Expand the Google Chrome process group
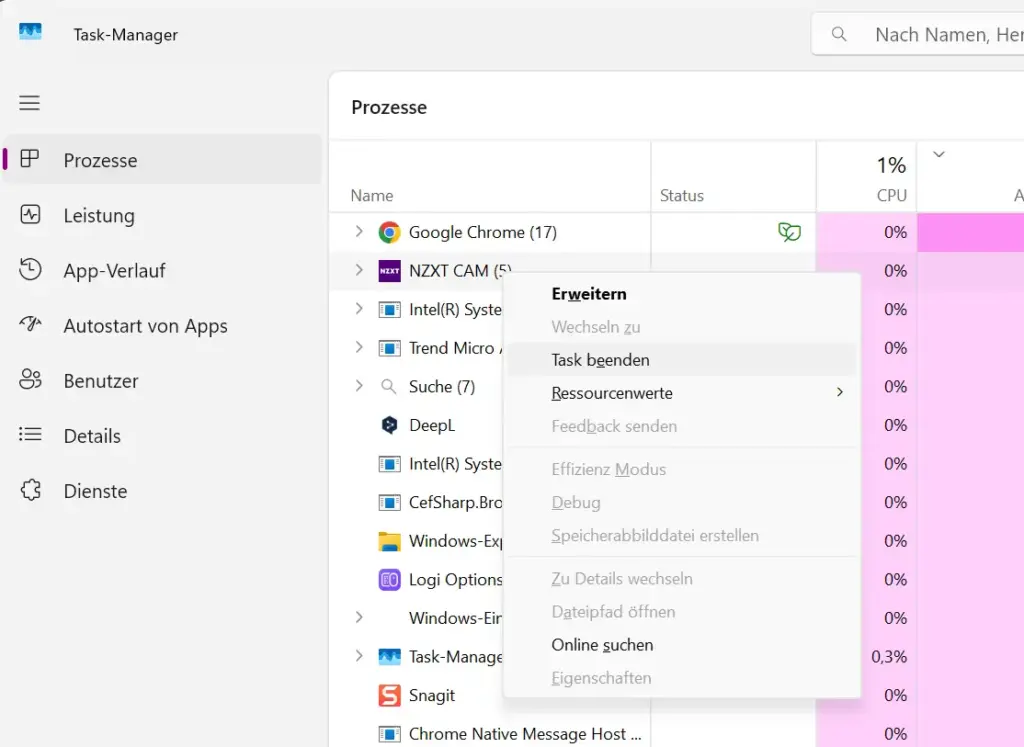The image size is (1024, 747). point(359,232)
